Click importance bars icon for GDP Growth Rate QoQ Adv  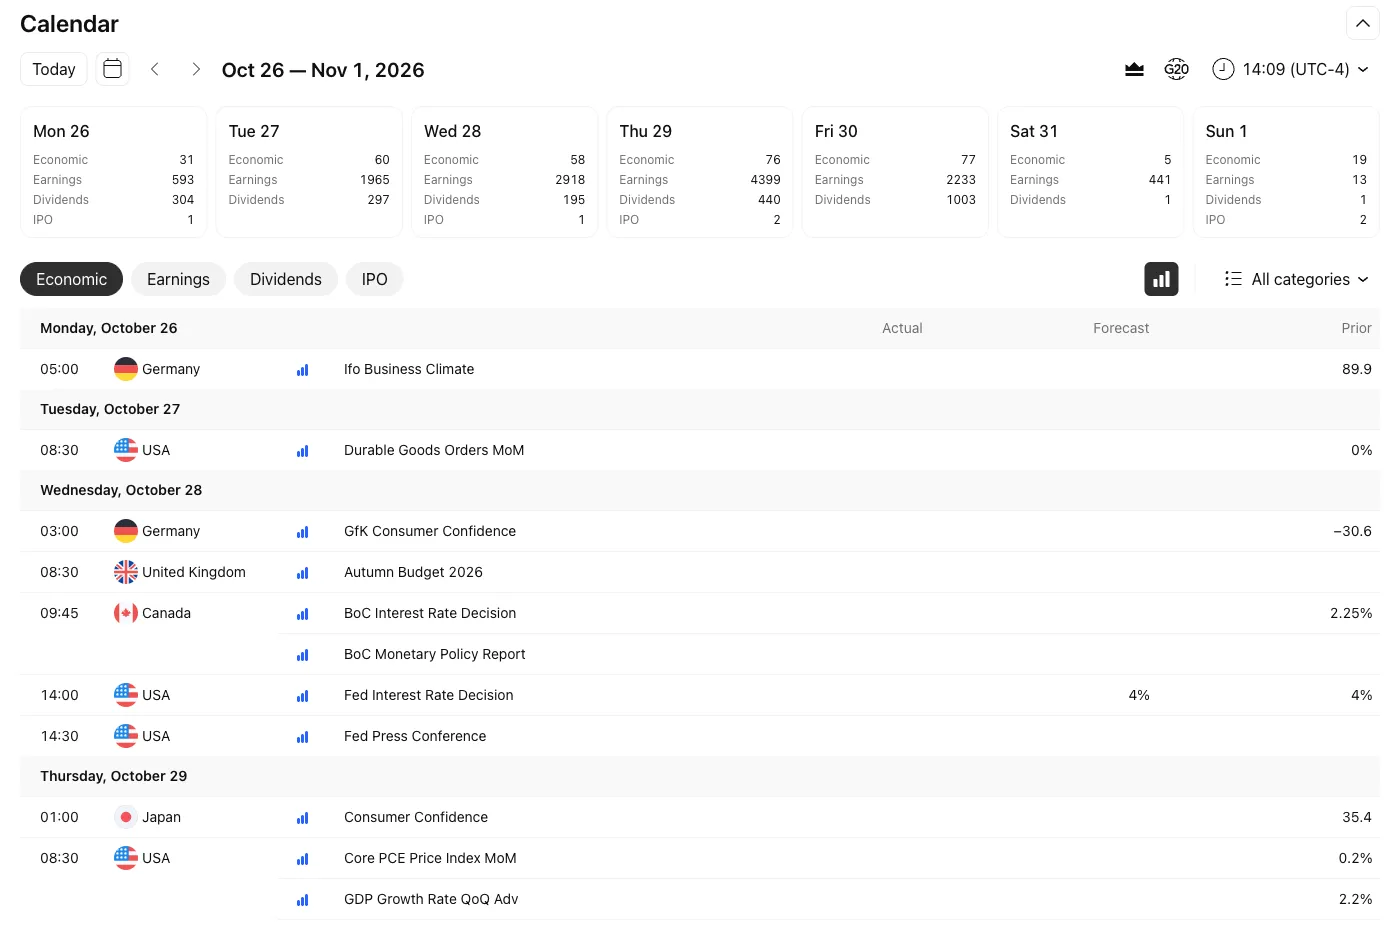(302, 900)
